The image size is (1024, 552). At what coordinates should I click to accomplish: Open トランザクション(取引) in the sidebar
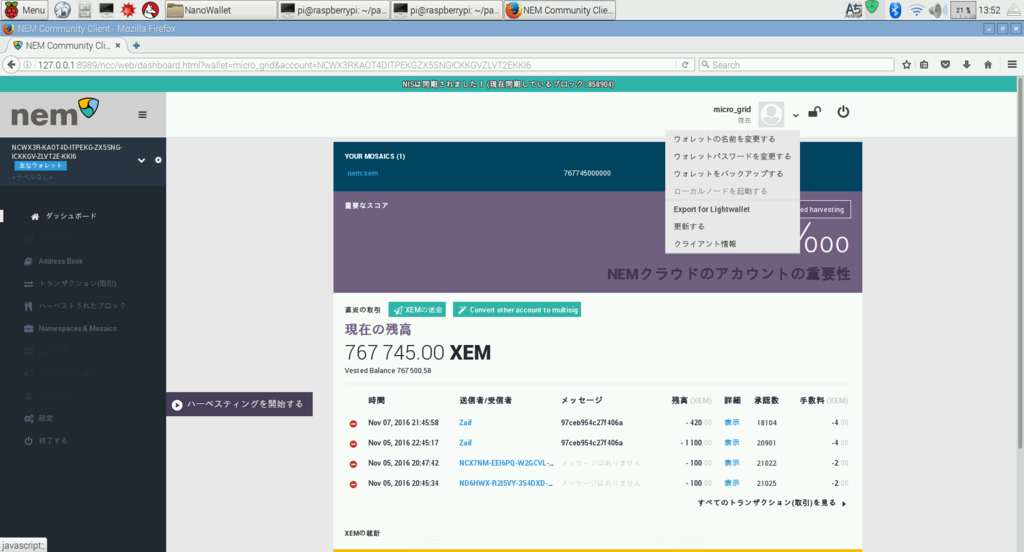point(77,284)
